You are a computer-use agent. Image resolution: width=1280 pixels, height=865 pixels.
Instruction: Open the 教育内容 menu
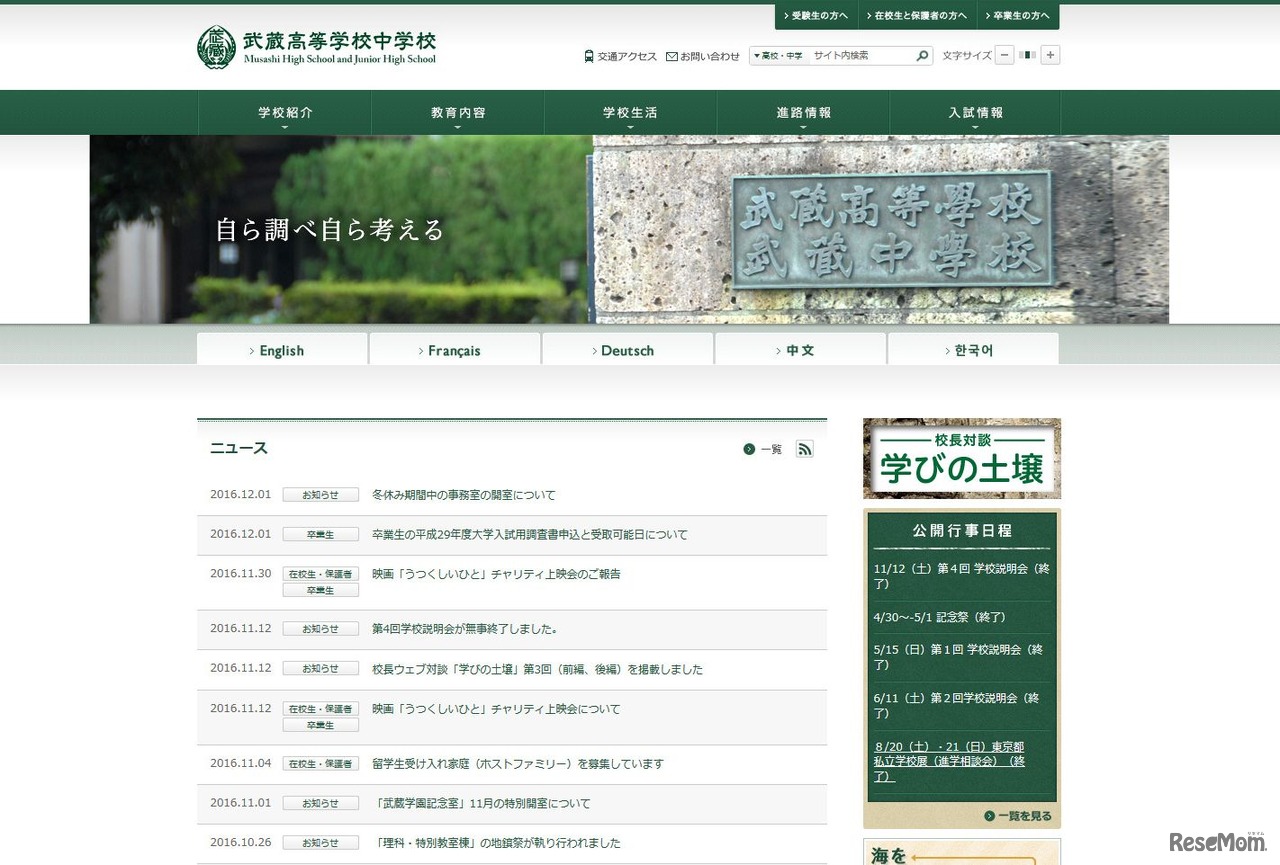[457, 112]
